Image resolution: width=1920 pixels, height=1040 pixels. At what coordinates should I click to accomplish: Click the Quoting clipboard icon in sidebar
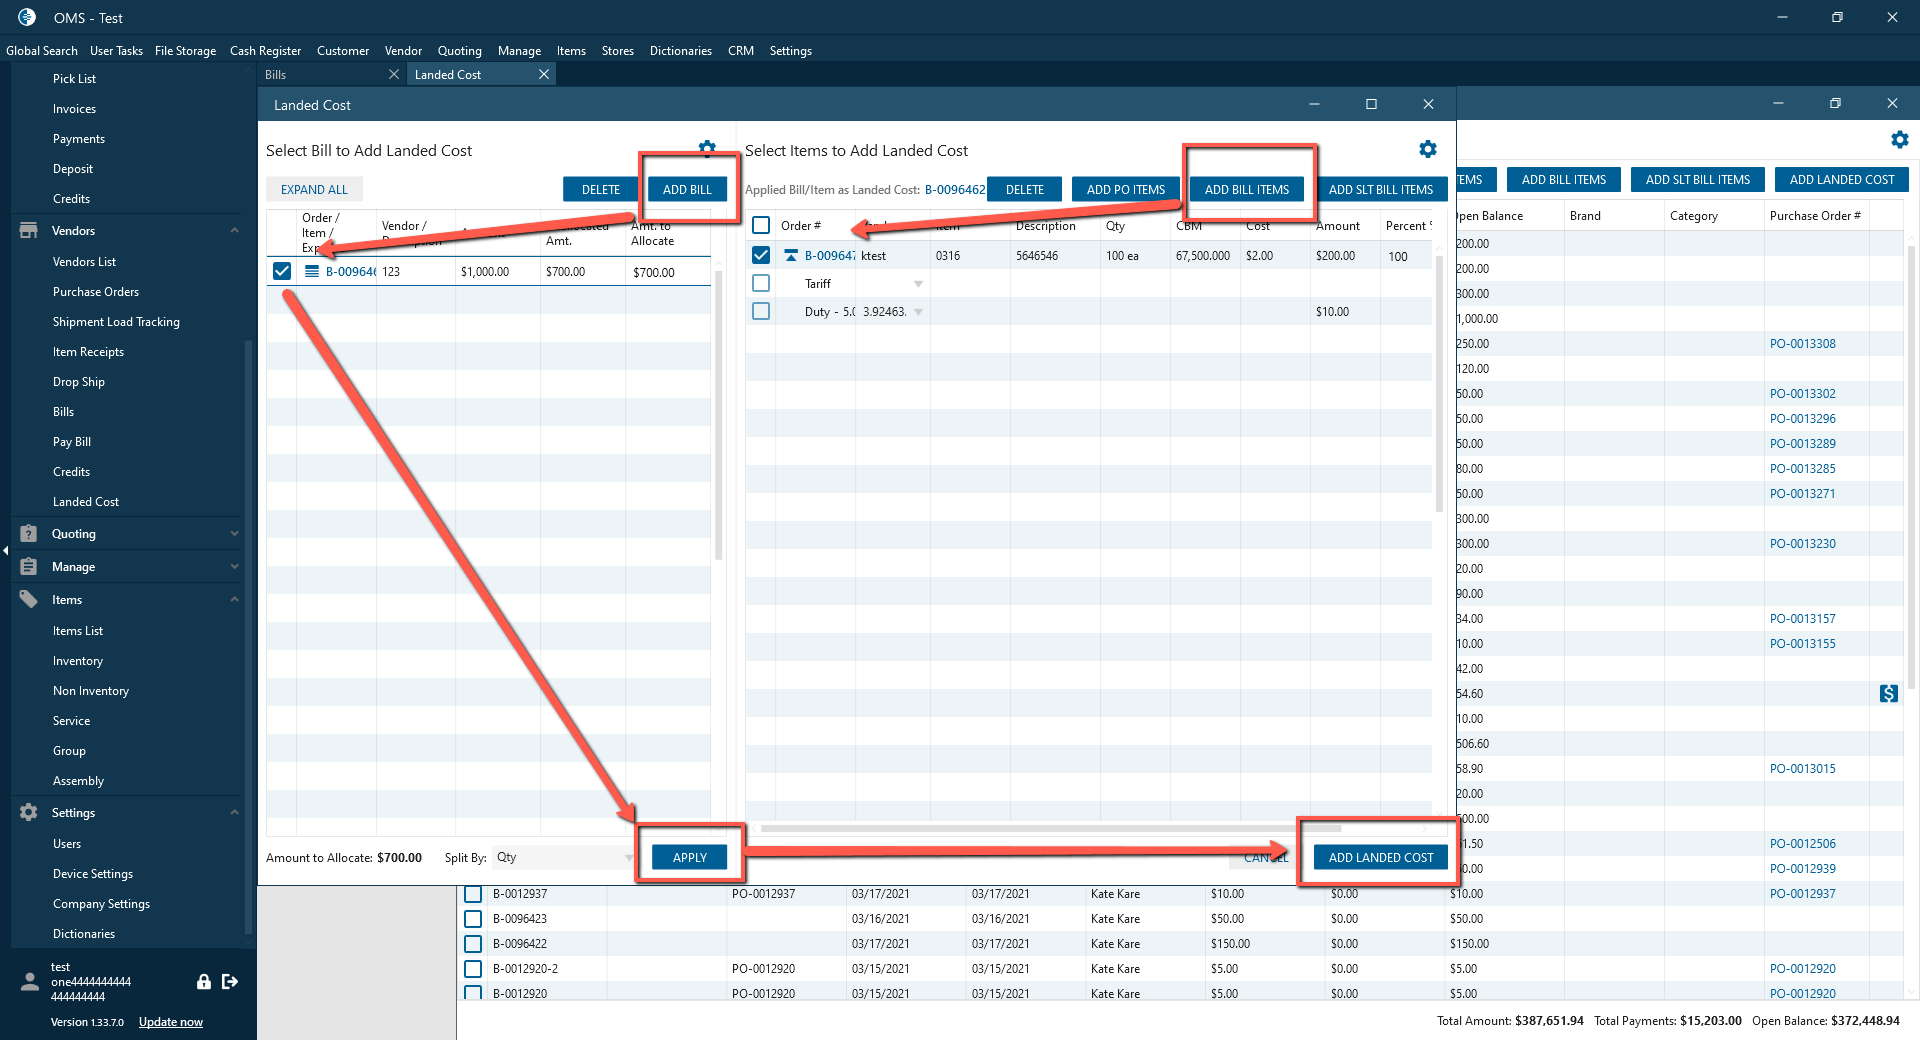click(28, 533)
